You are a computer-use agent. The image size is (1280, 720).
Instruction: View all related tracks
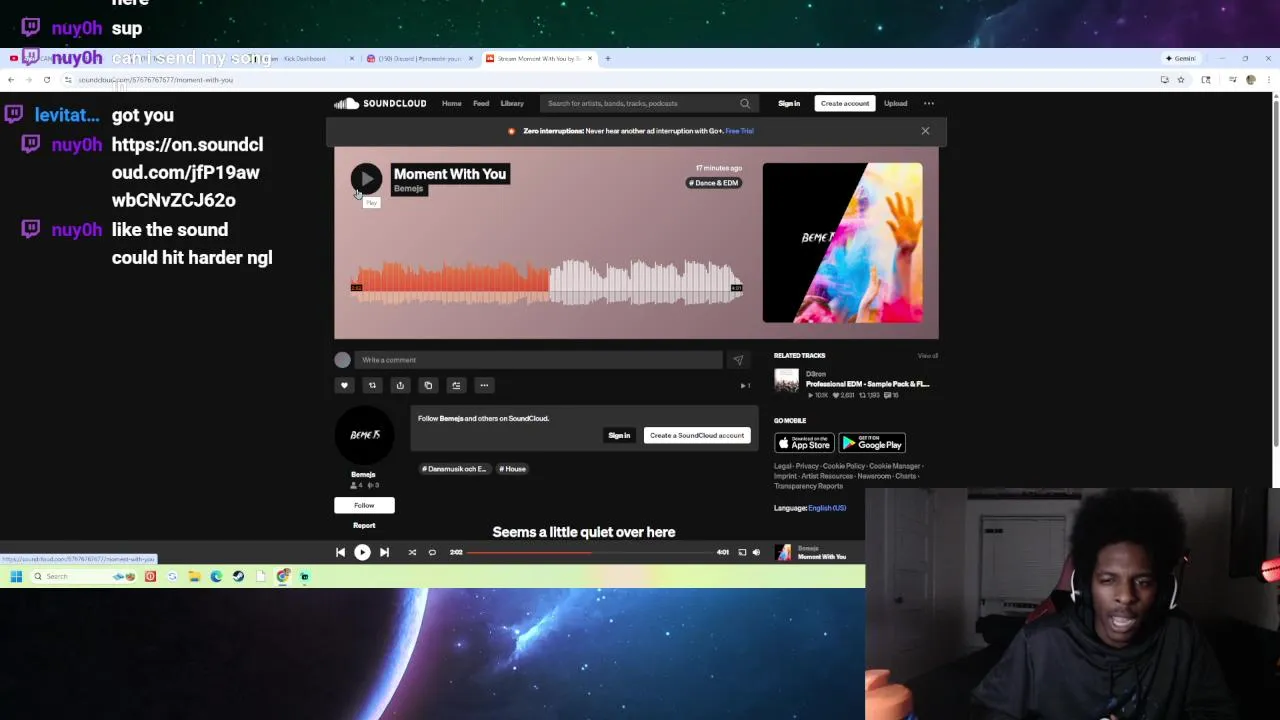click(x=928, y=356)
